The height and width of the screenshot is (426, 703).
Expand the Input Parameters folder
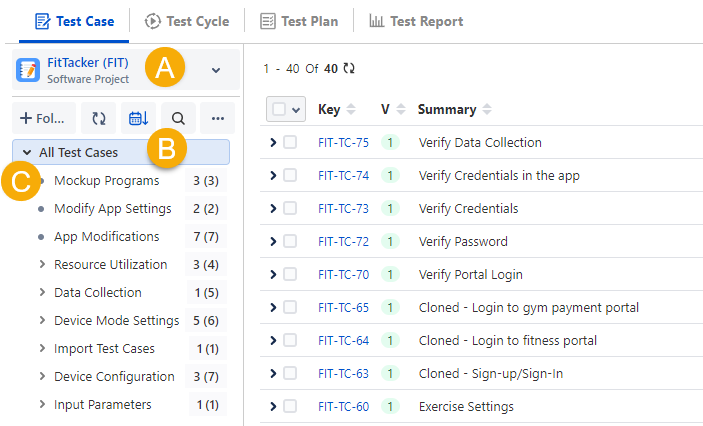pos(42,404)
